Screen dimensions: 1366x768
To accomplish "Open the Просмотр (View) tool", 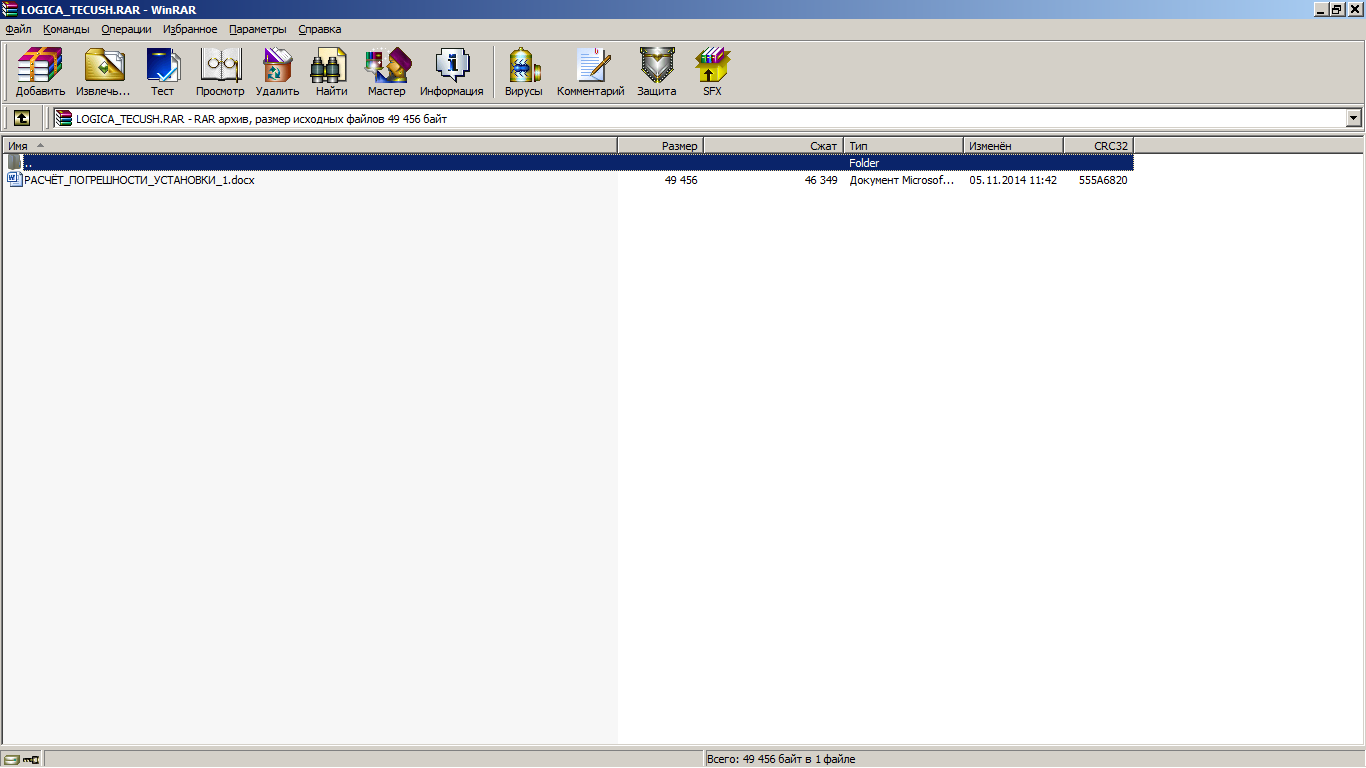I will tap(220, 72).
